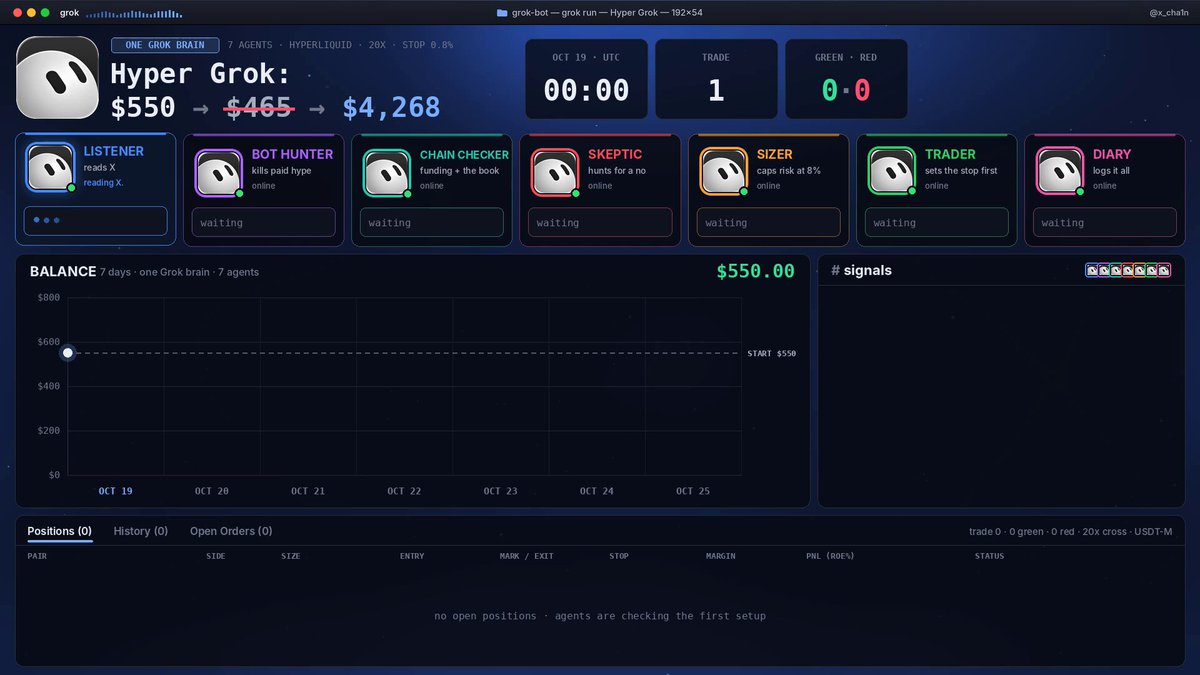Select the Listener agent avatar
The image size is (1200, 675).
coord(51,168)
